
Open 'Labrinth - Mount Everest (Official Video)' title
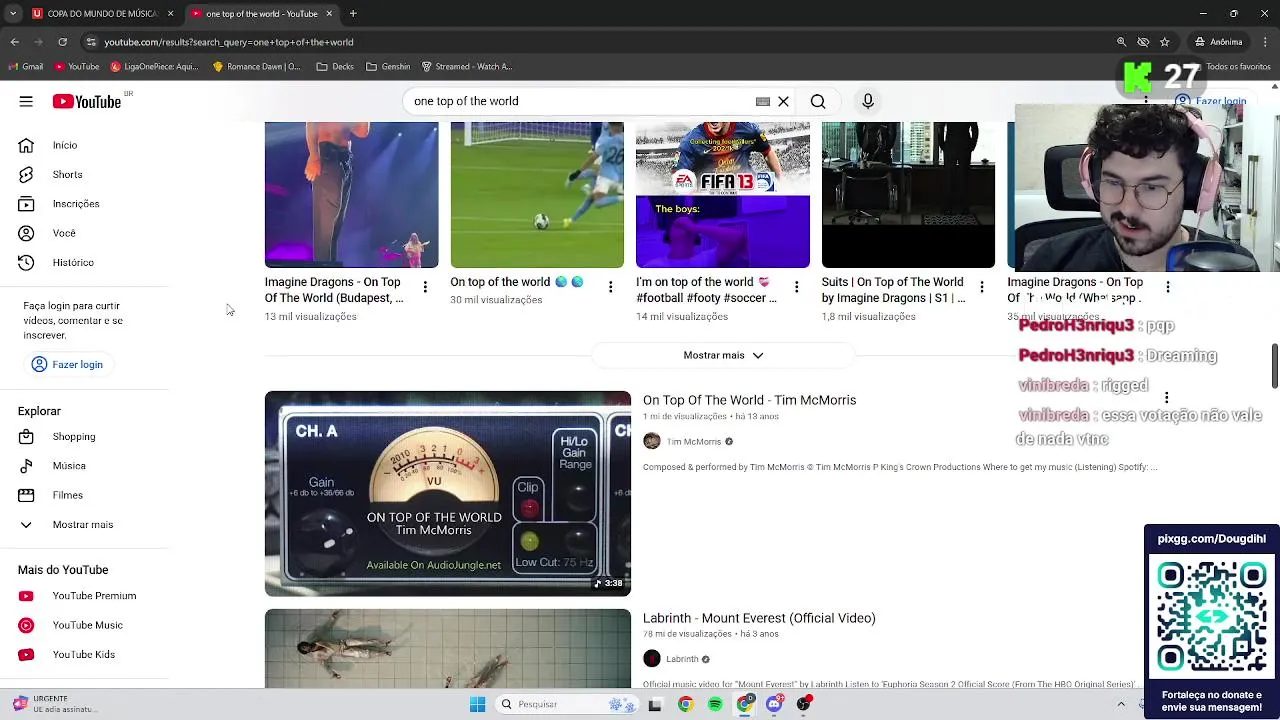759,618
